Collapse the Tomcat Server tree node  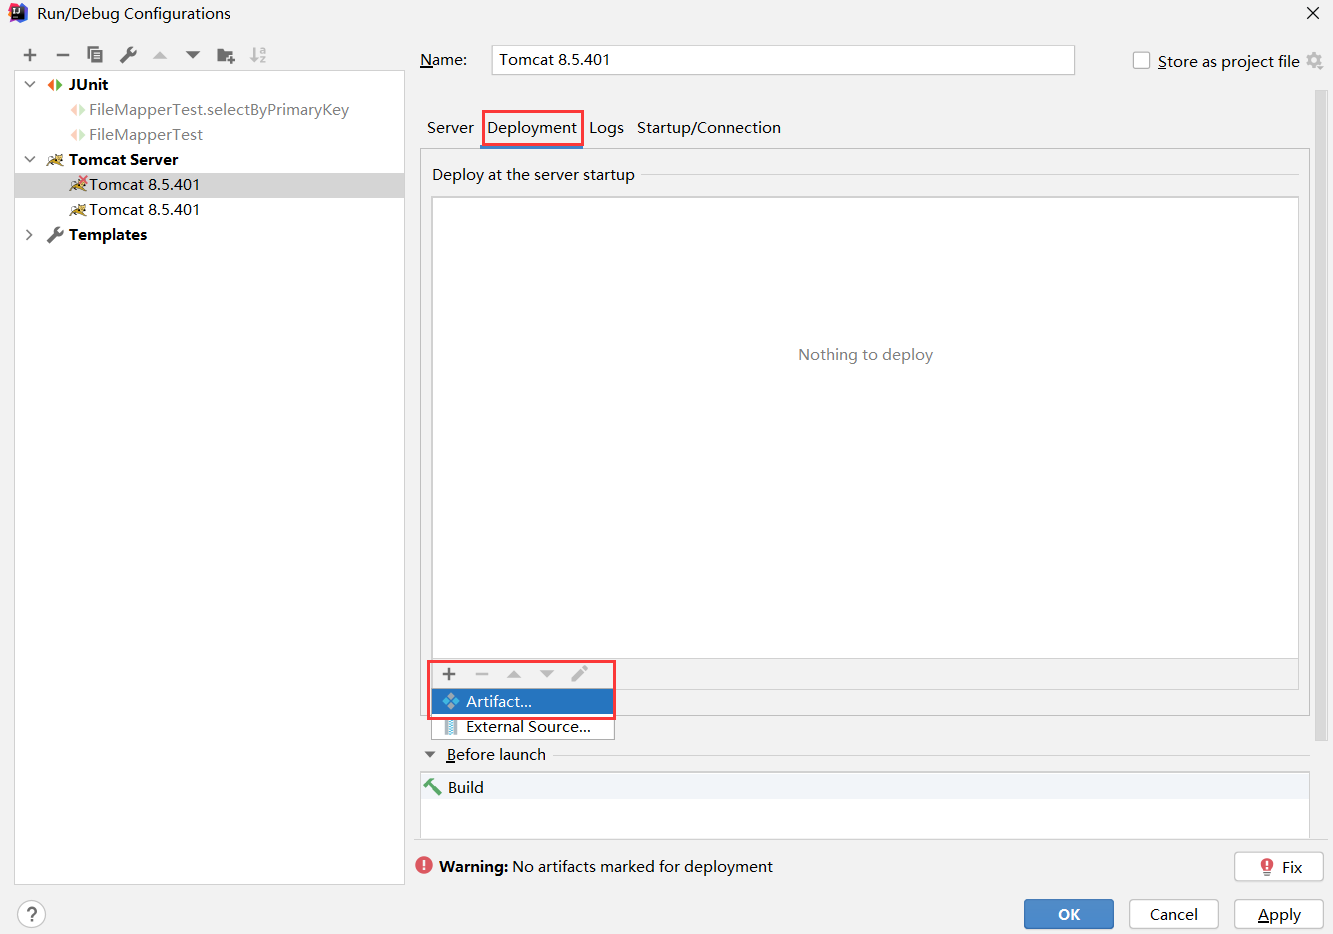(x=30, y=160)
